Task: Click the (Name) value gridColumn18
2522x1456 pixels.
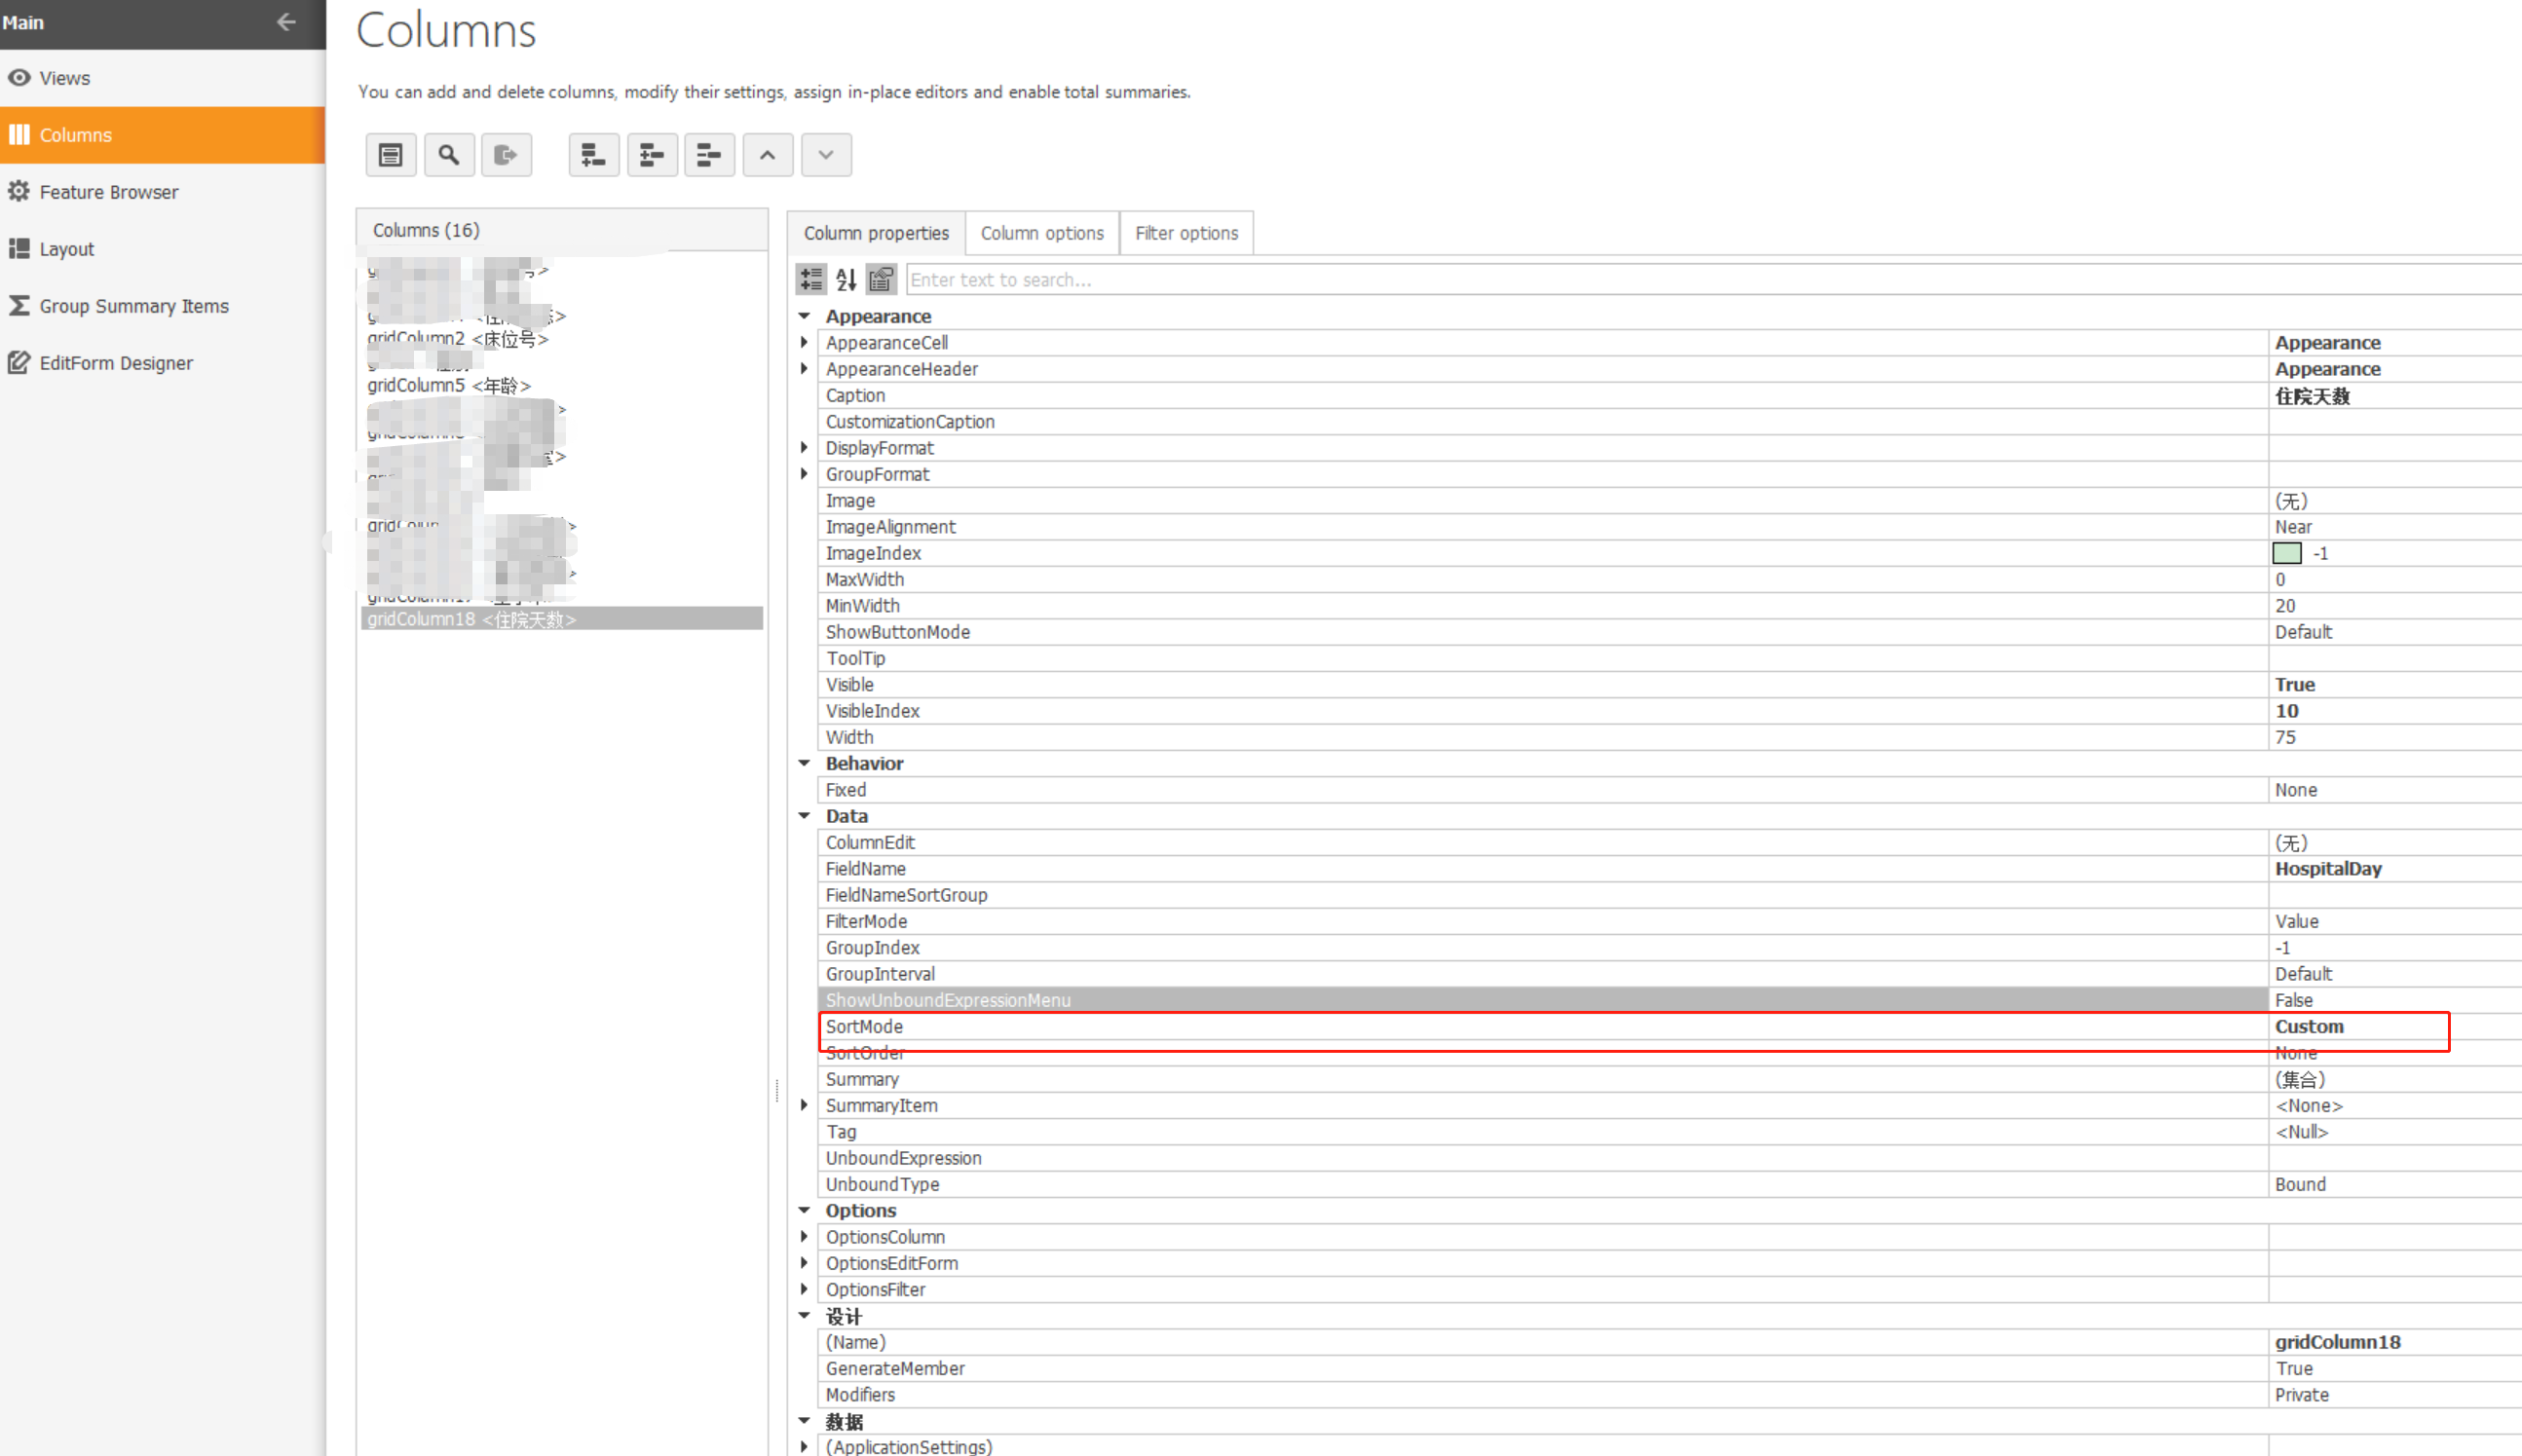Action: point(2337,1342)
